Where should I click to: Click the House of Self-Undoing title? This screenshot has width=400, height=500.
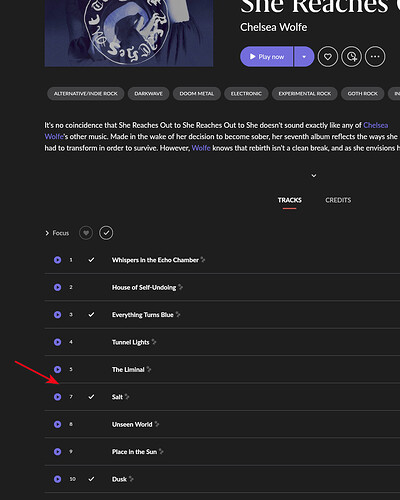coord(144,287)
